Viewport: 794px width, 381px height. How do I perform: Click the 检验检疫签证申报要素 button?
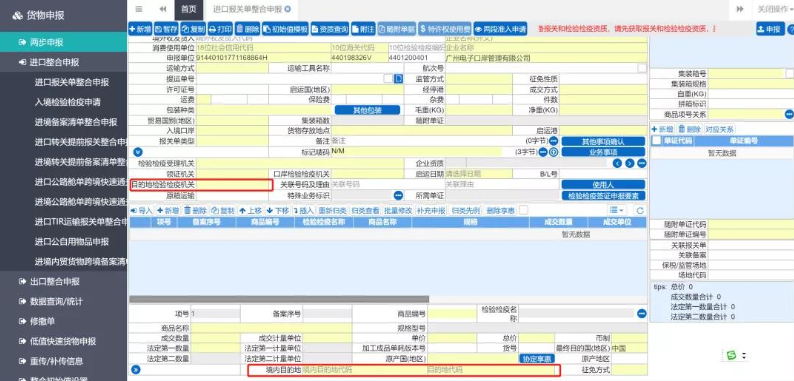[x=603, y=196]
